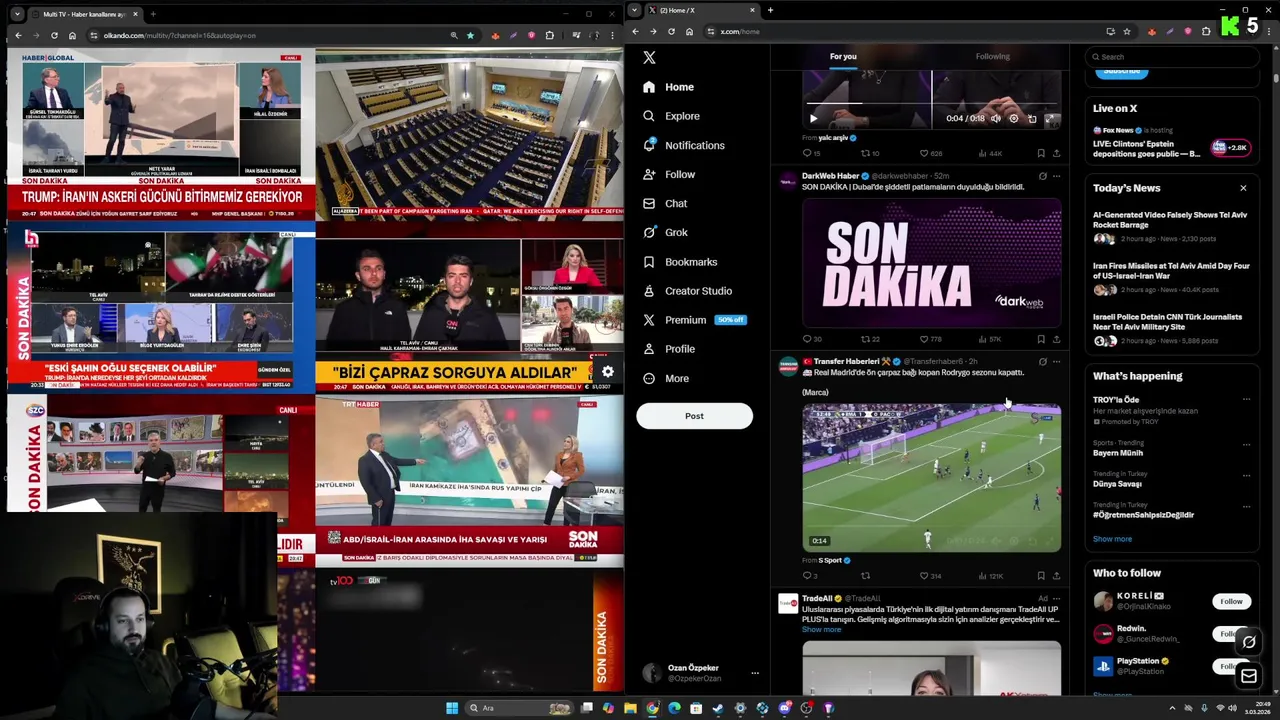Click the Post button
Viewport: 1280px width, 720px height.
[x=694, y=416]
